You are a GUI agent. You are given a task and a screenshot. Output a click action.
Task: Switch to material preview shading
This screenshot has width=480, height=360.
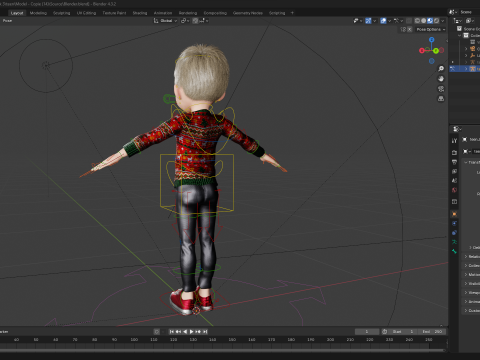tap(430, 21)
